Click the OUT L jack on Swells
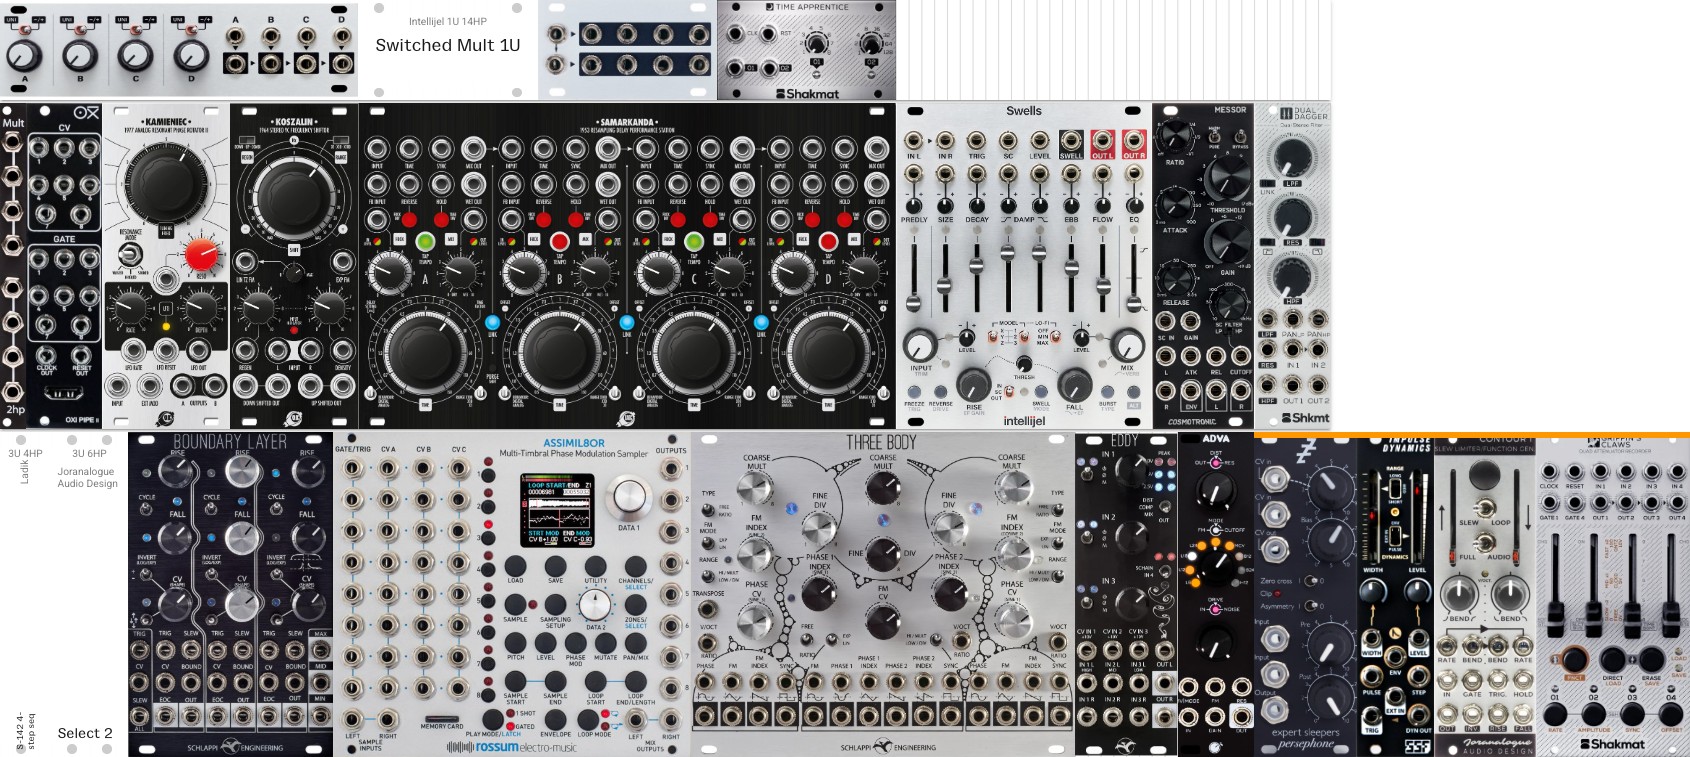1690x757 pixels. pos(1102,141)
